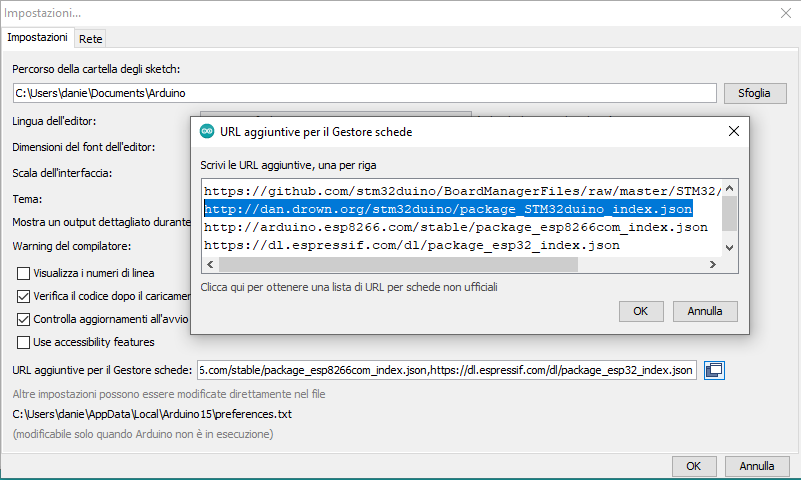801x480 pixels.
Task: Open the additional URLs editor window icon
Action: pos(714,370)
